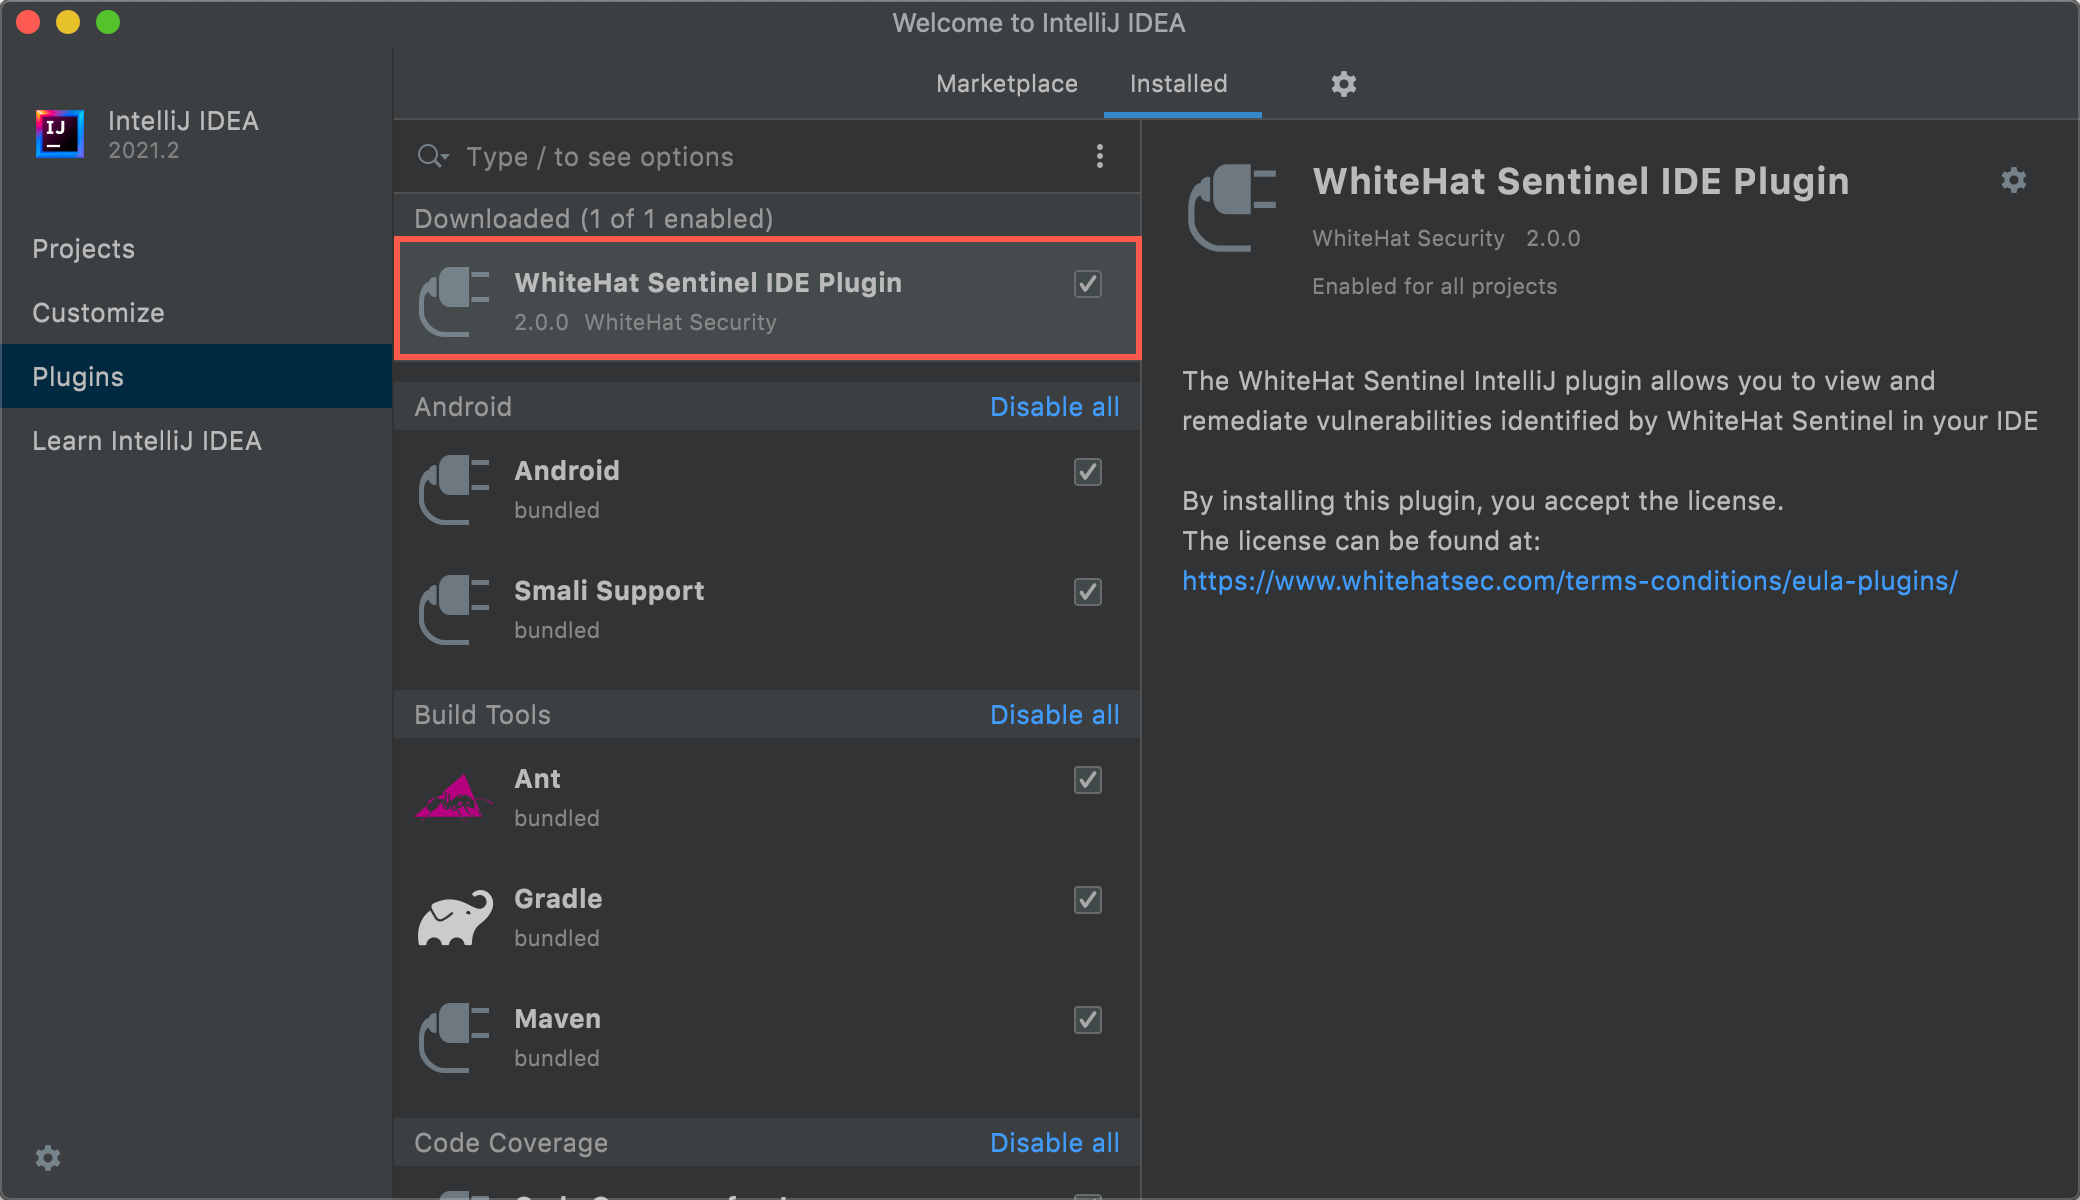Select the Android plugin icon

(x=455, y=489)
